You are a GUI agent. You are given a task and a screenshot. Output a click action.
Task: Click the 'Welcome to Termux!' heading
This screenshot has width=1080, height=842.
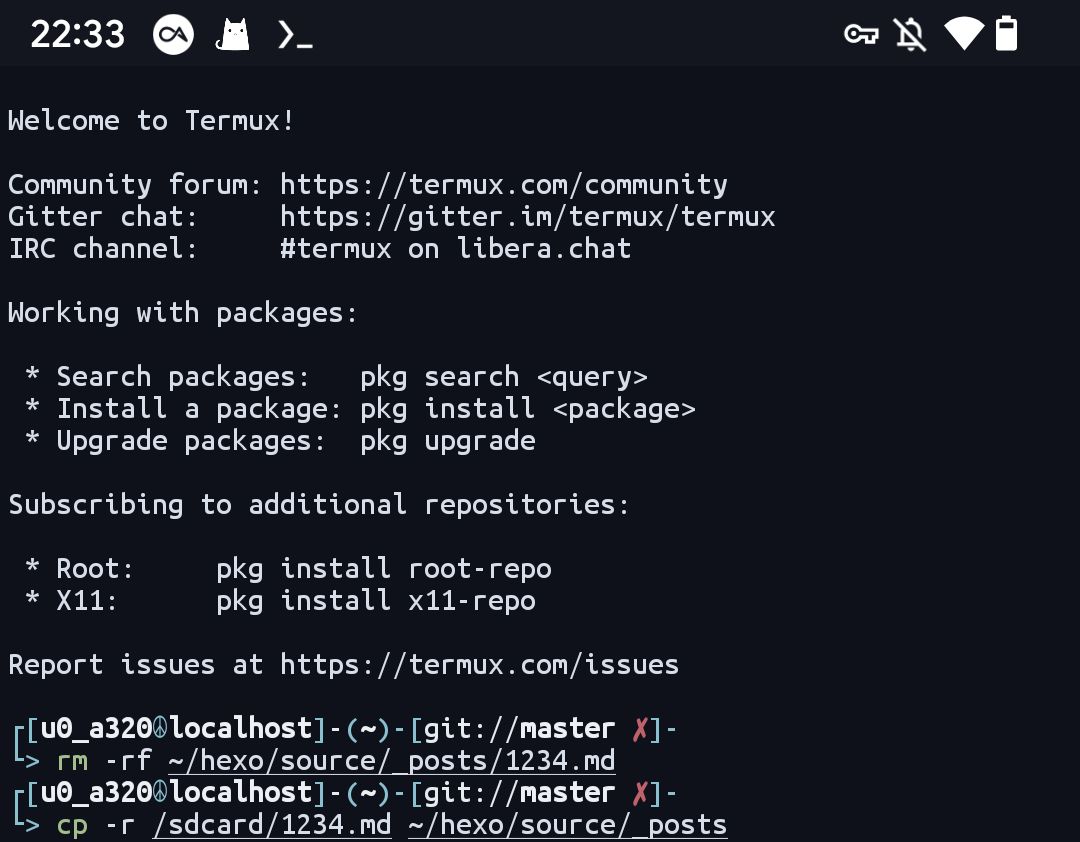coord(151,121)
